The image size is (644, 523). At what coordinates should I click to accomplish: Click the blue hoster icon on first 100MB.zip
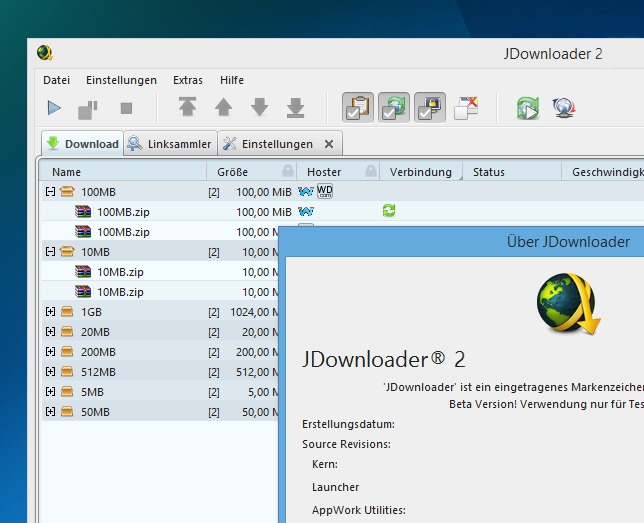click(306, 212)
